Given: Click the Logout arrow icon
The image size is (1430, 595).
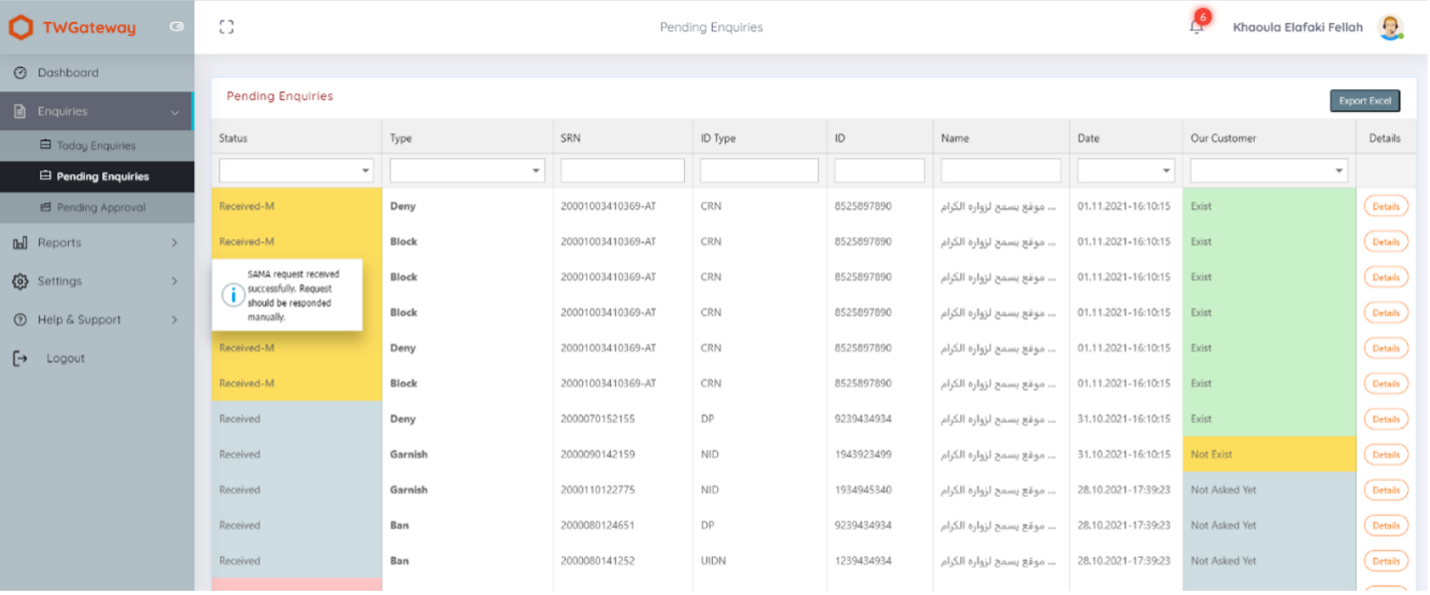Looking at the screenshot, I should click(x=20, y=358).
